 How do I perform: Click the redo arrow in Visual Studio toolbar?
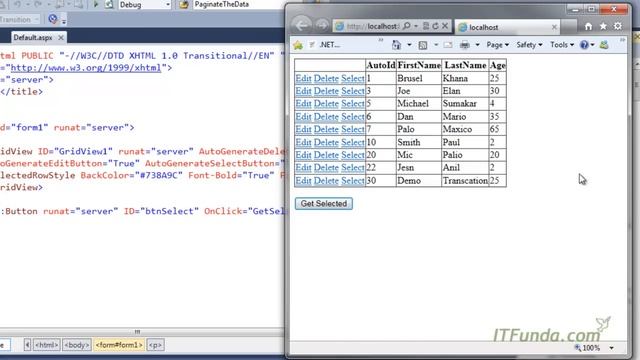point(37,4)
